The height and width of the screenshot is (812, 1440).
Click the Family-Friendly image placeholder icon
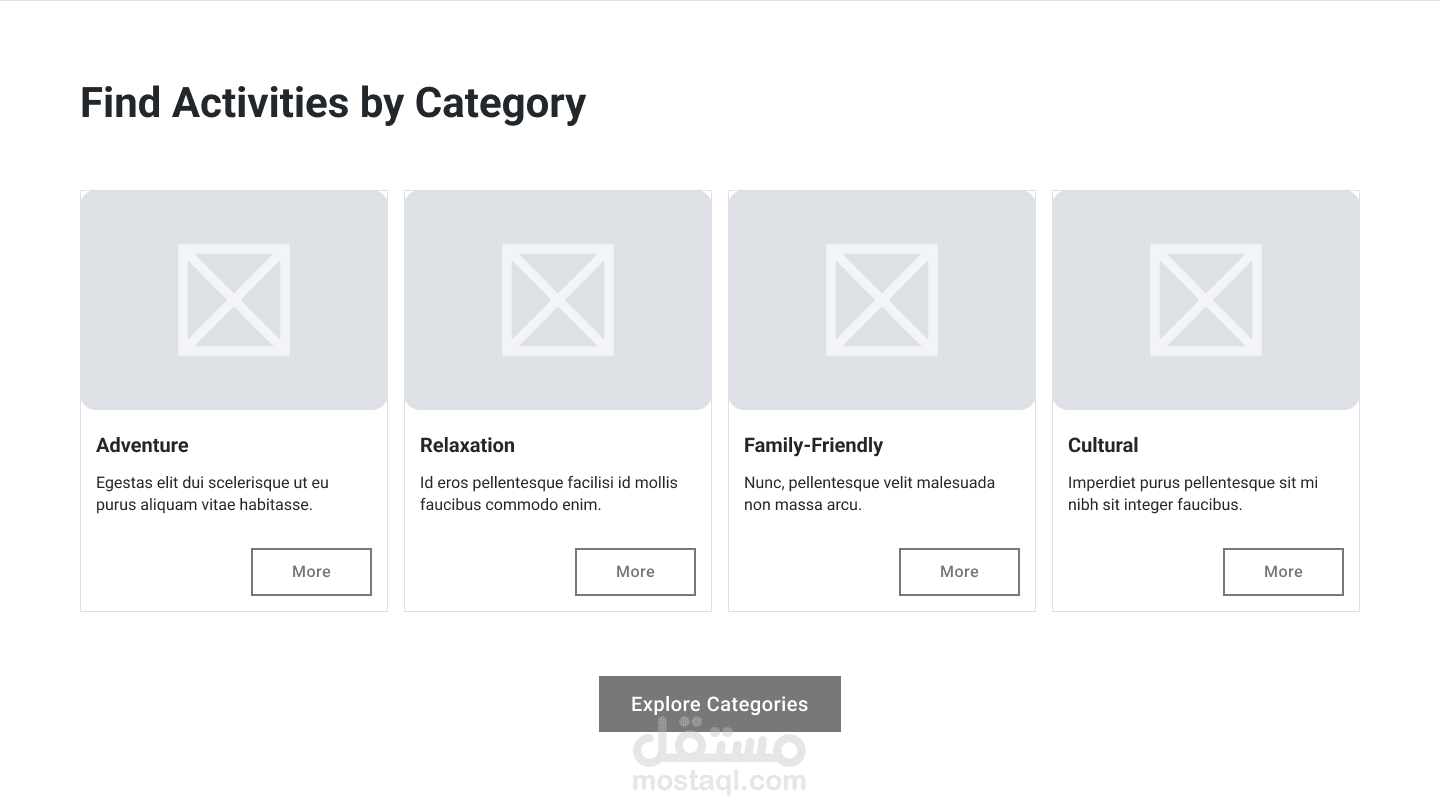pos(882,300)
